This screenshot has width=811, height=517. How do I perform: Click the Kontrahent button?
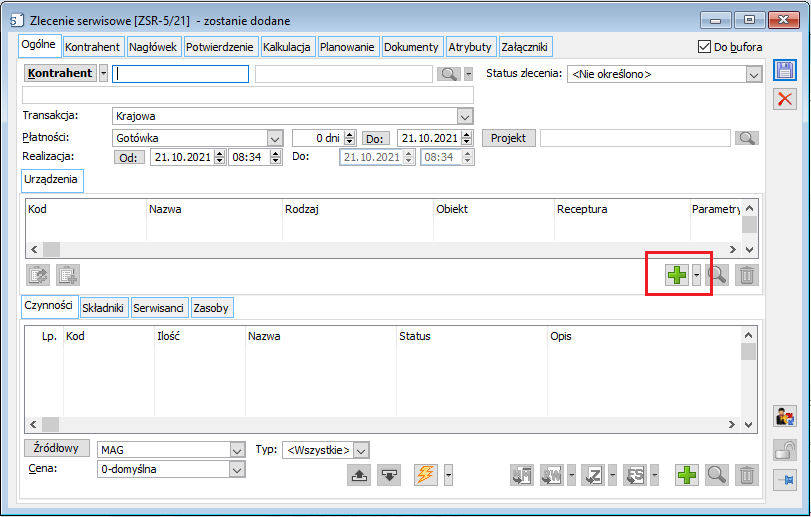point(61,73)
